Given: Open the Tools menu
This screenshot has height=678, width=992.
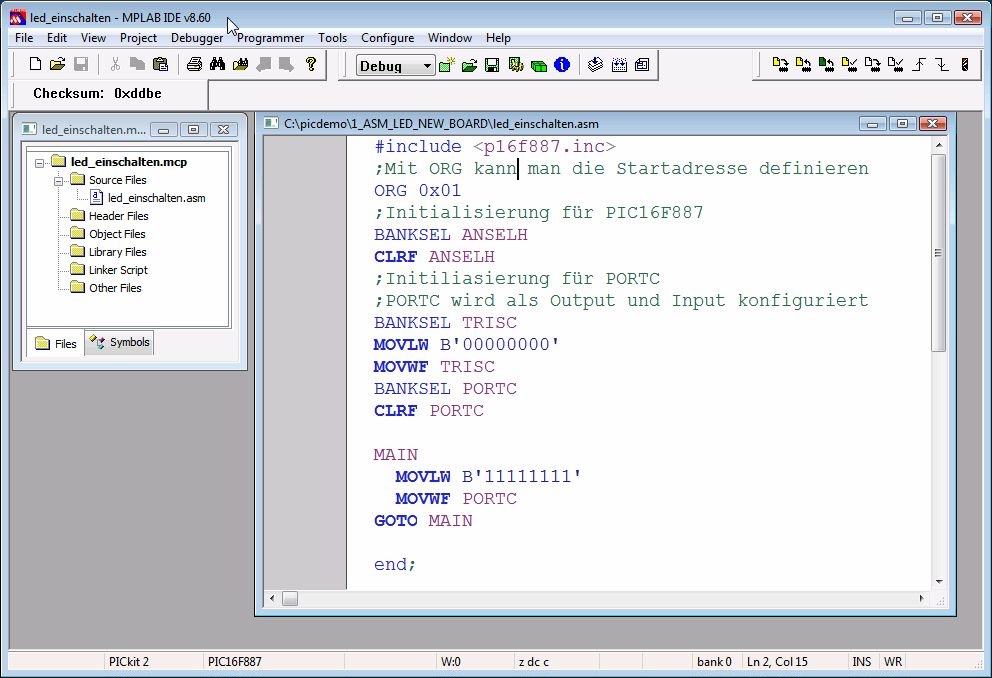Looking at the screenshot, I should tap(332, 38).
